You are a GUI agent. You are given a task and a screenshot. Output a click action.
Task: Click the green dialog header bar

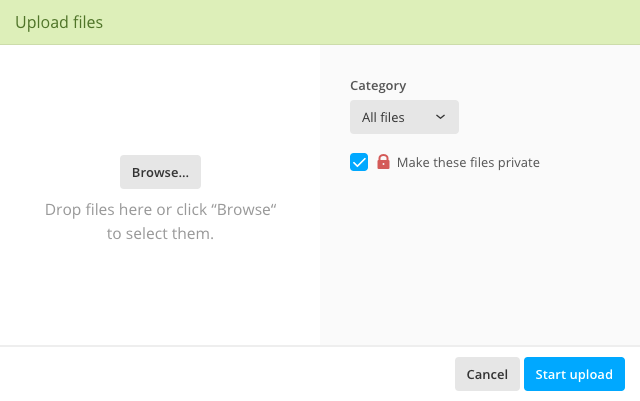(x=320, y=22)
